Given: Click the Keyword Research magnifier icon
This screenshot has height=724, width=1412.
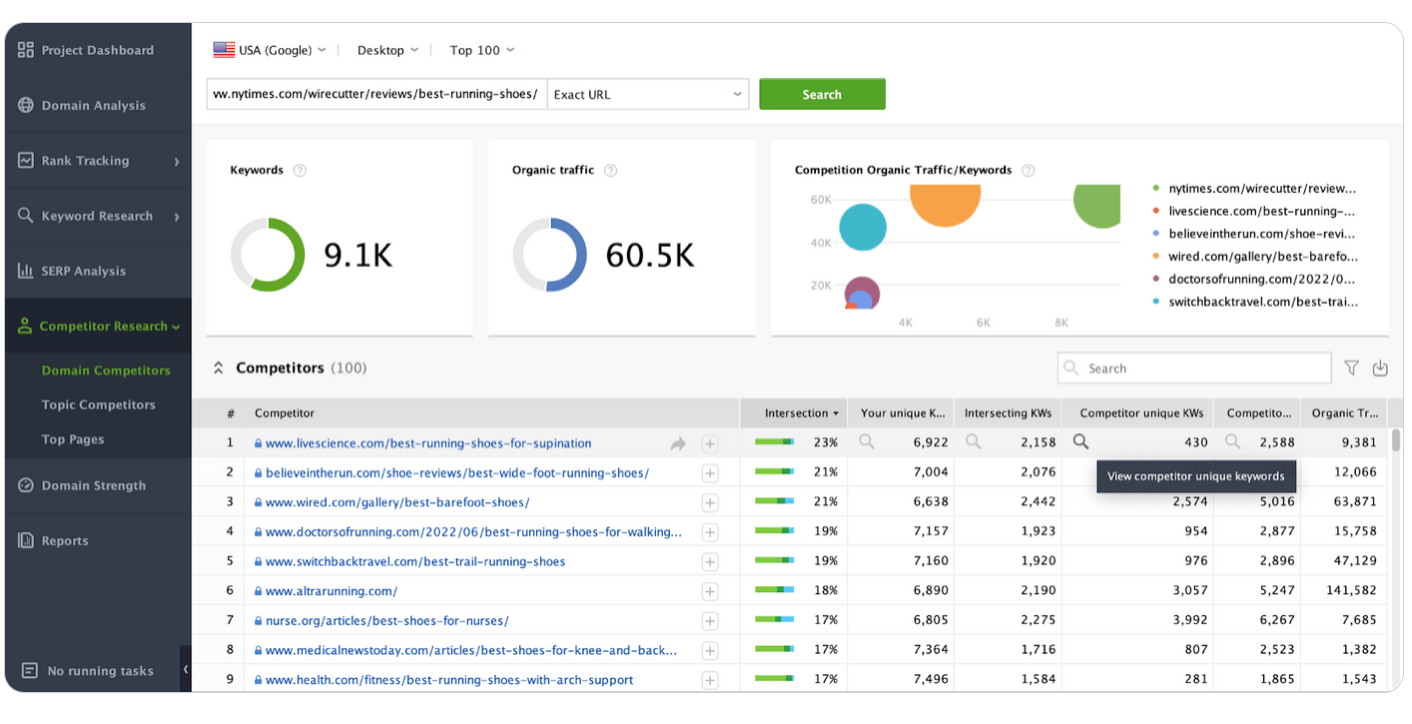Looking at the screenshot, I should point(26,215).
